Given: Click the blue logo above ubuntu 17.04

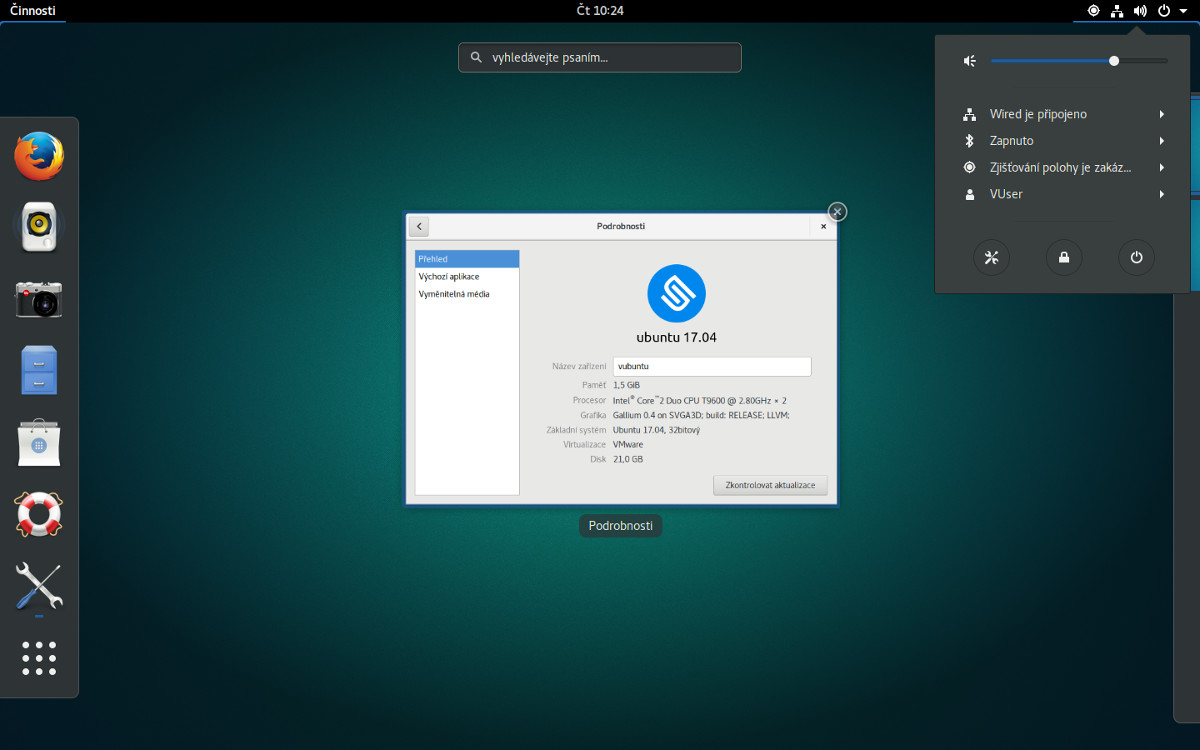Looking at the screenshot, I should tap(677, 293).
